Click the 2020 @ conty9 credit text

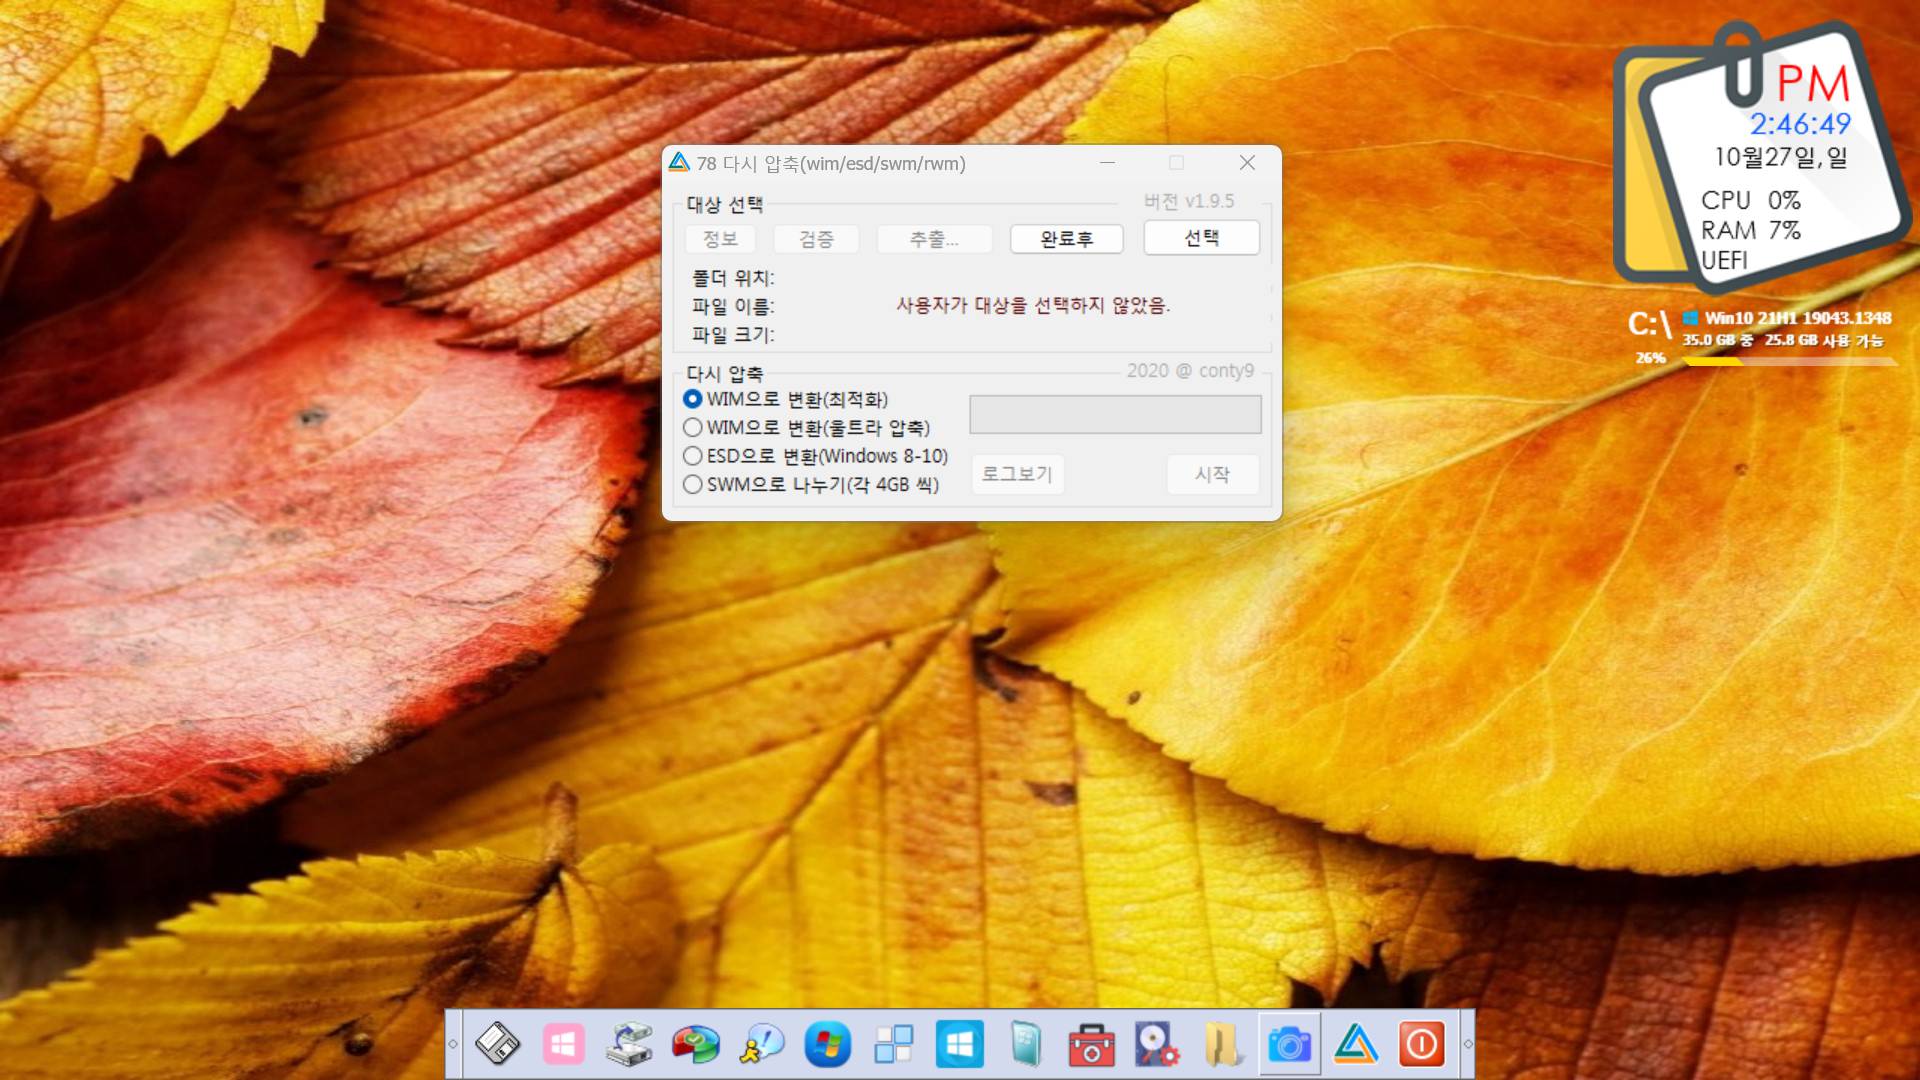(x=1190, y=371)
